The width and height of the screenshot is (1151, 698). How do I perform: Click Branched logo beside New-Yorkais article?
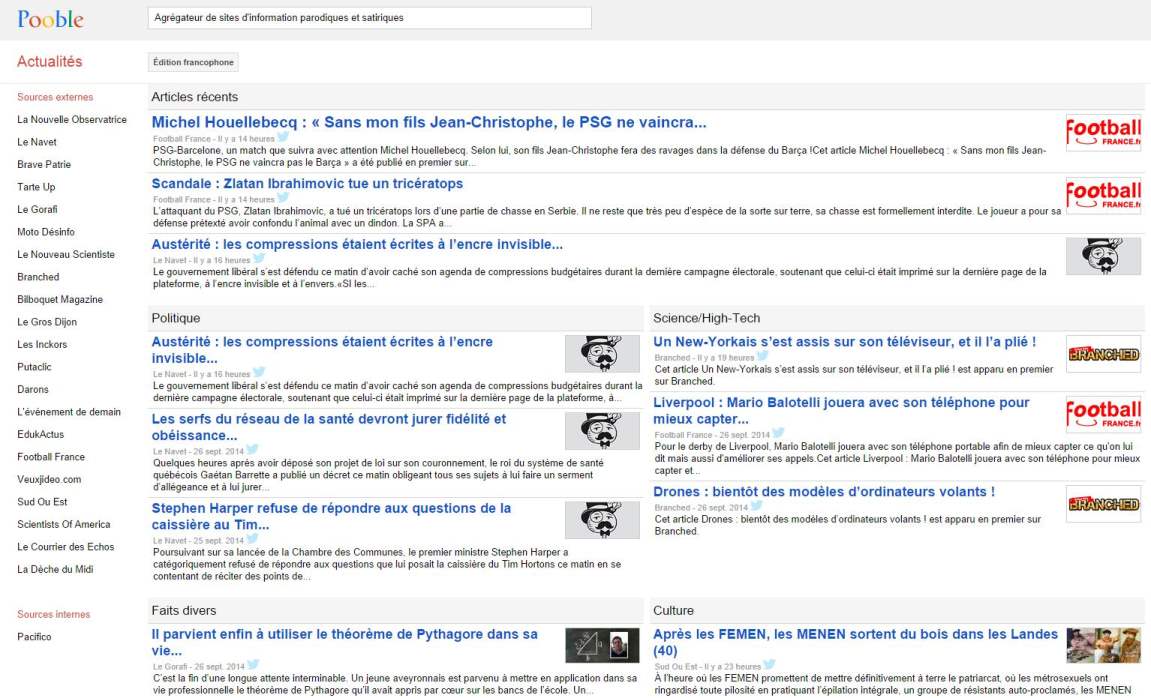[1103, 354]
